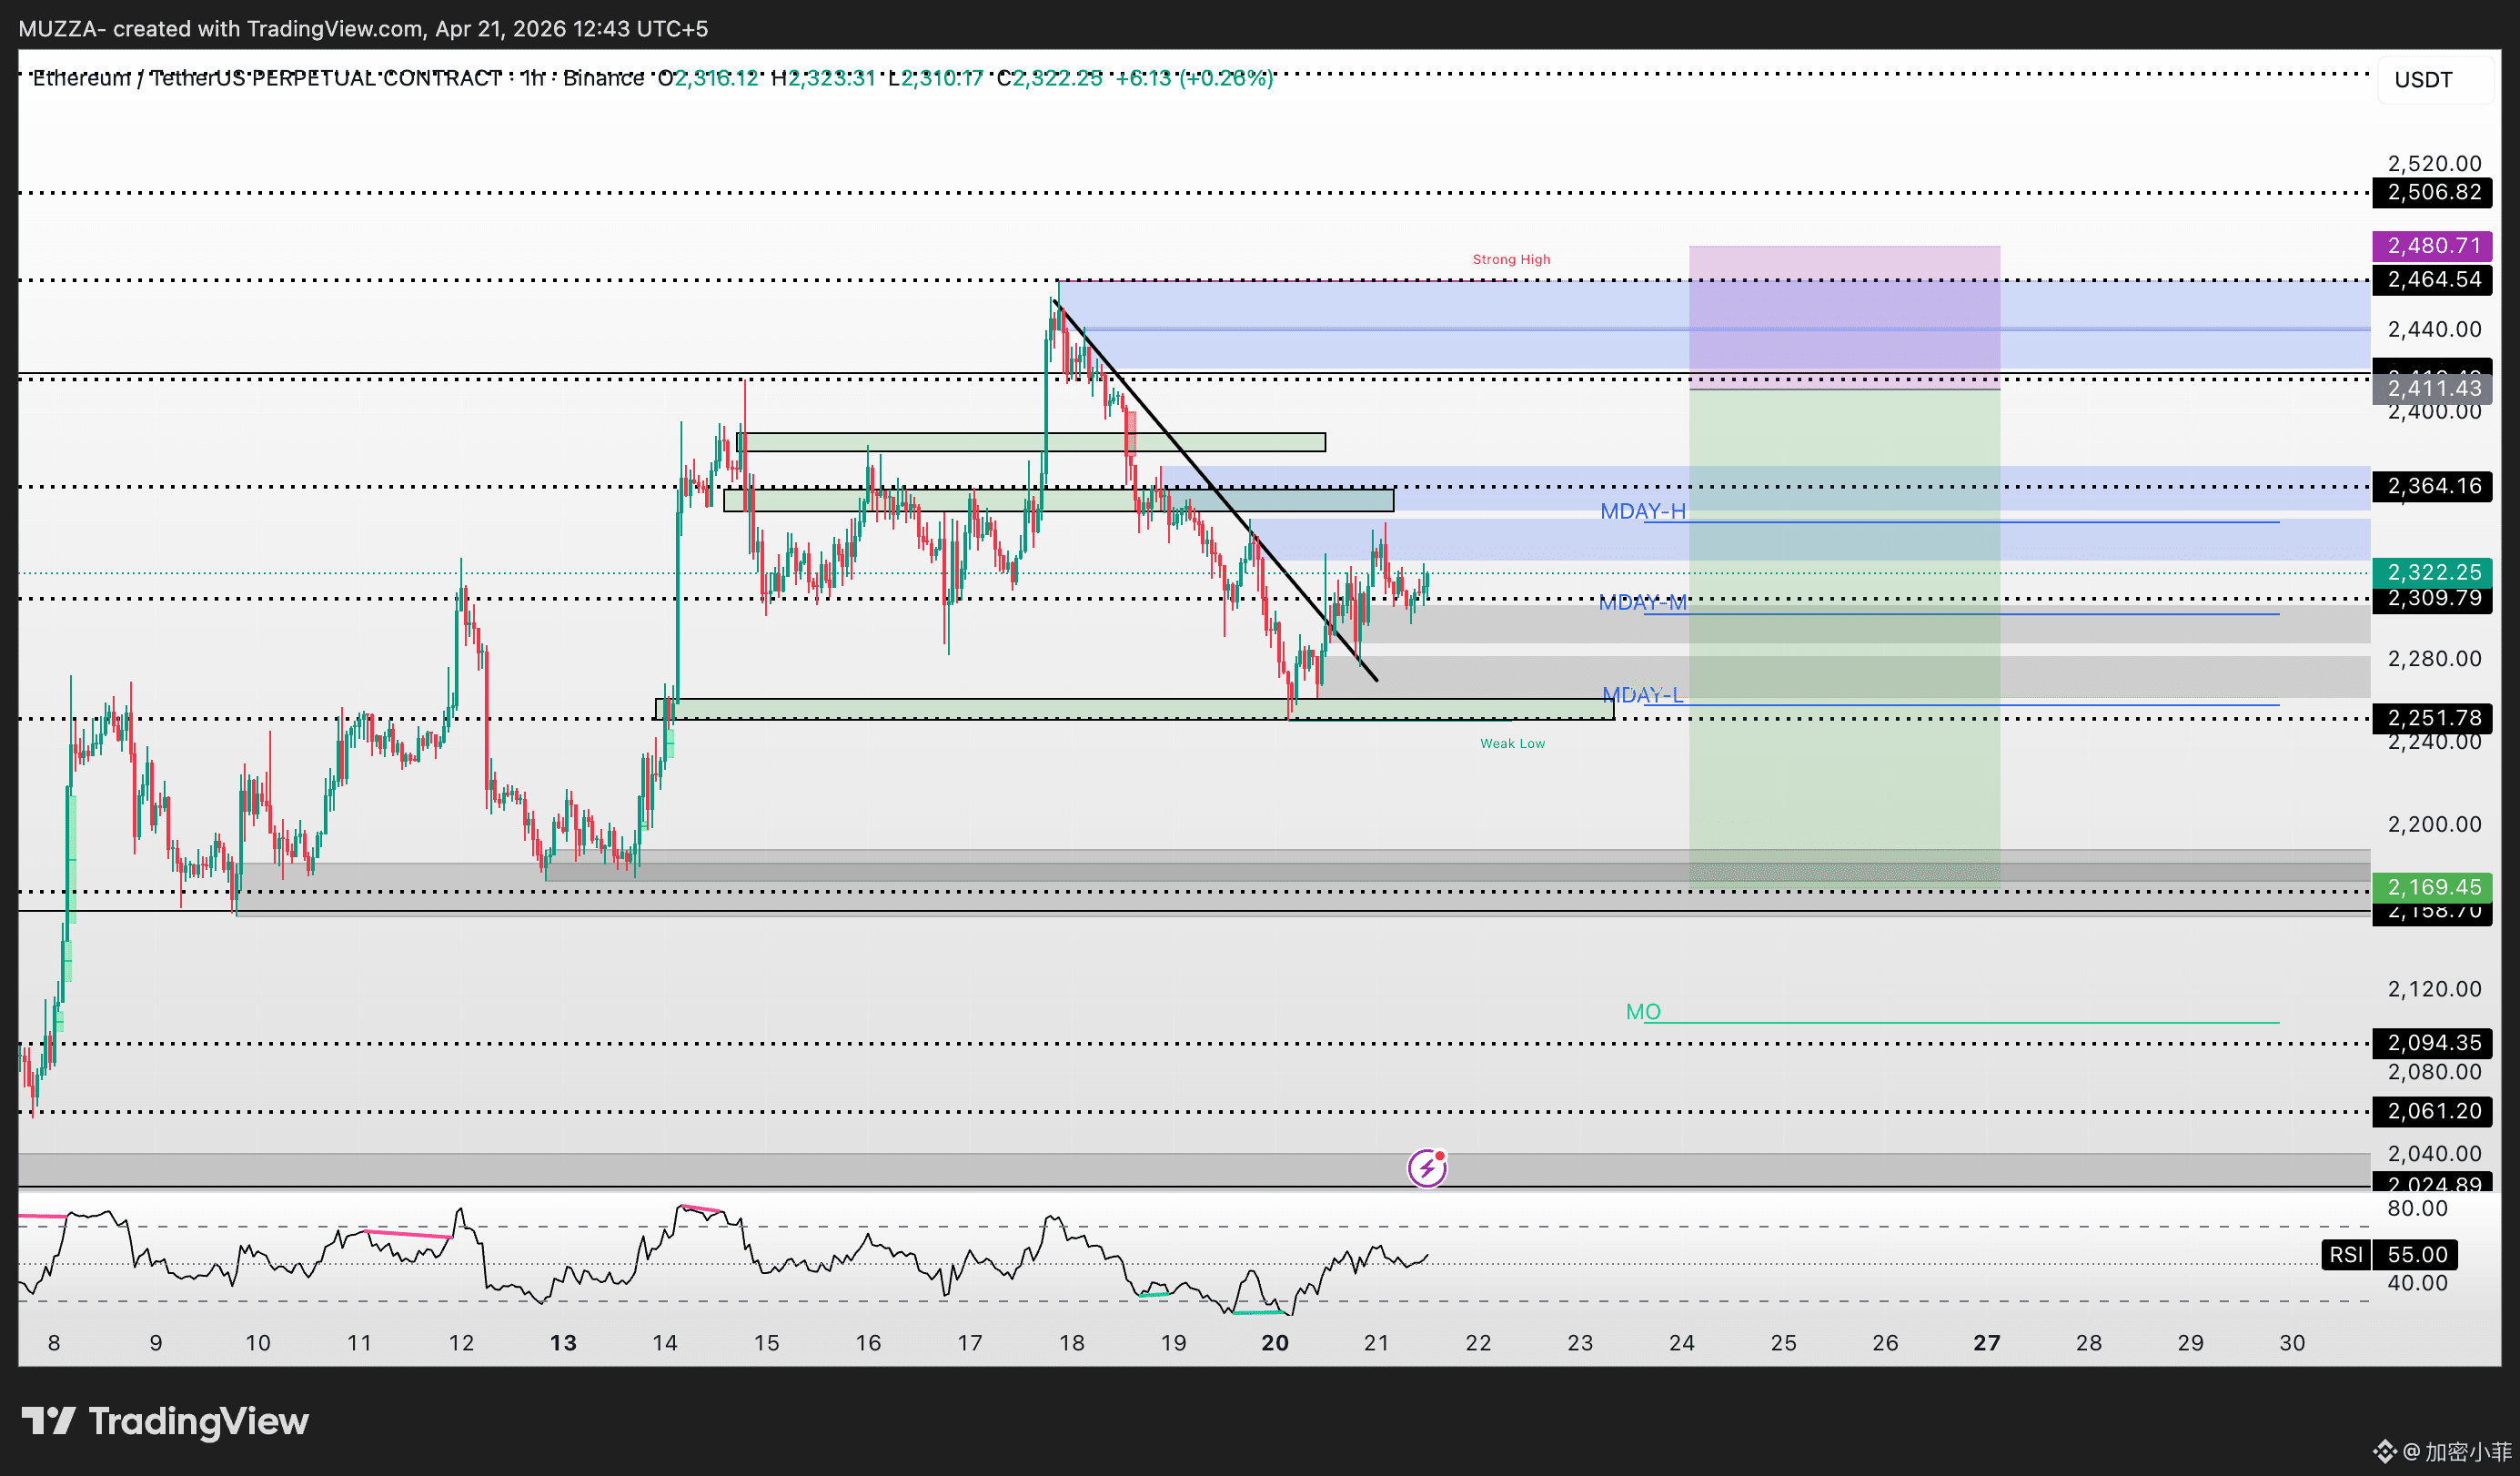2520x1476 pixels.
Task: Click date 20 on the time axis
Action: click(1274, 1343)
